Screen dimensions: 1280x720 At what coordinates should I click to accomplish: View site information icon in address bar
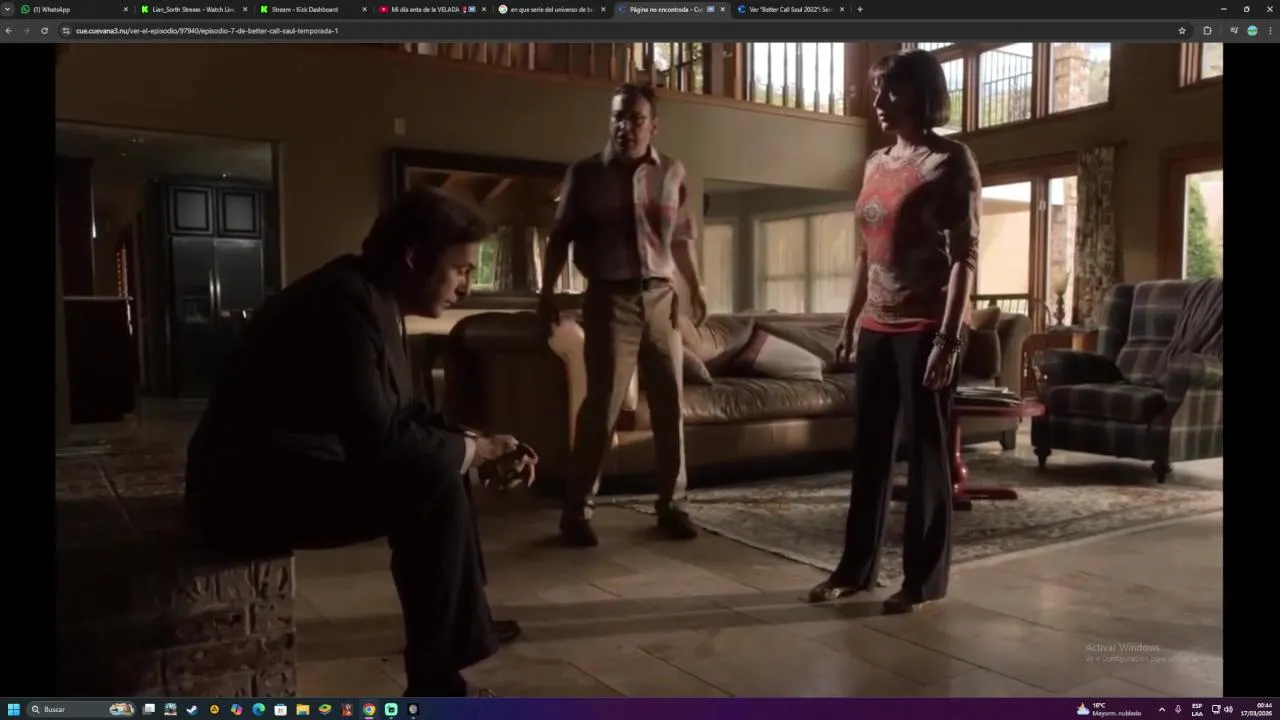coord(66,31)
